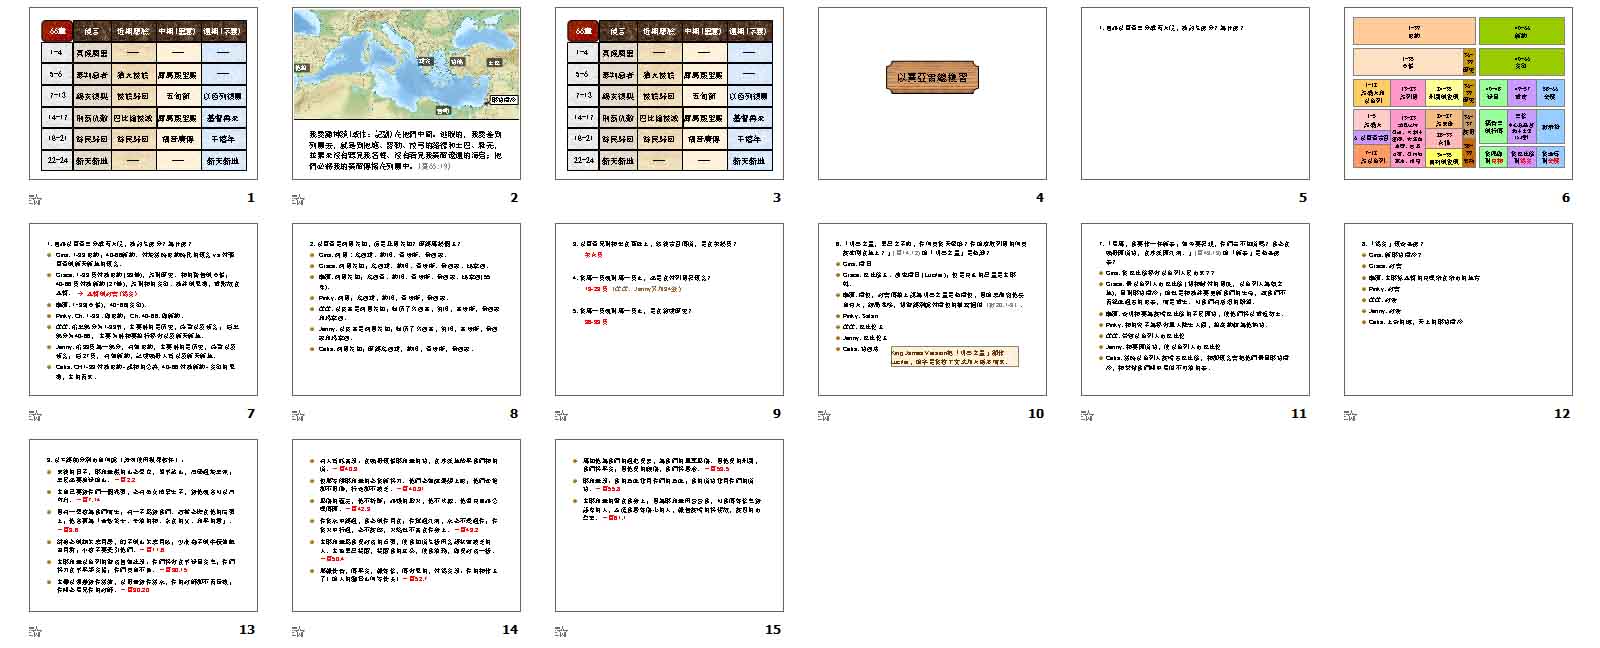
Task: Click the slide number 6 label
Action: coord(1565,197)
